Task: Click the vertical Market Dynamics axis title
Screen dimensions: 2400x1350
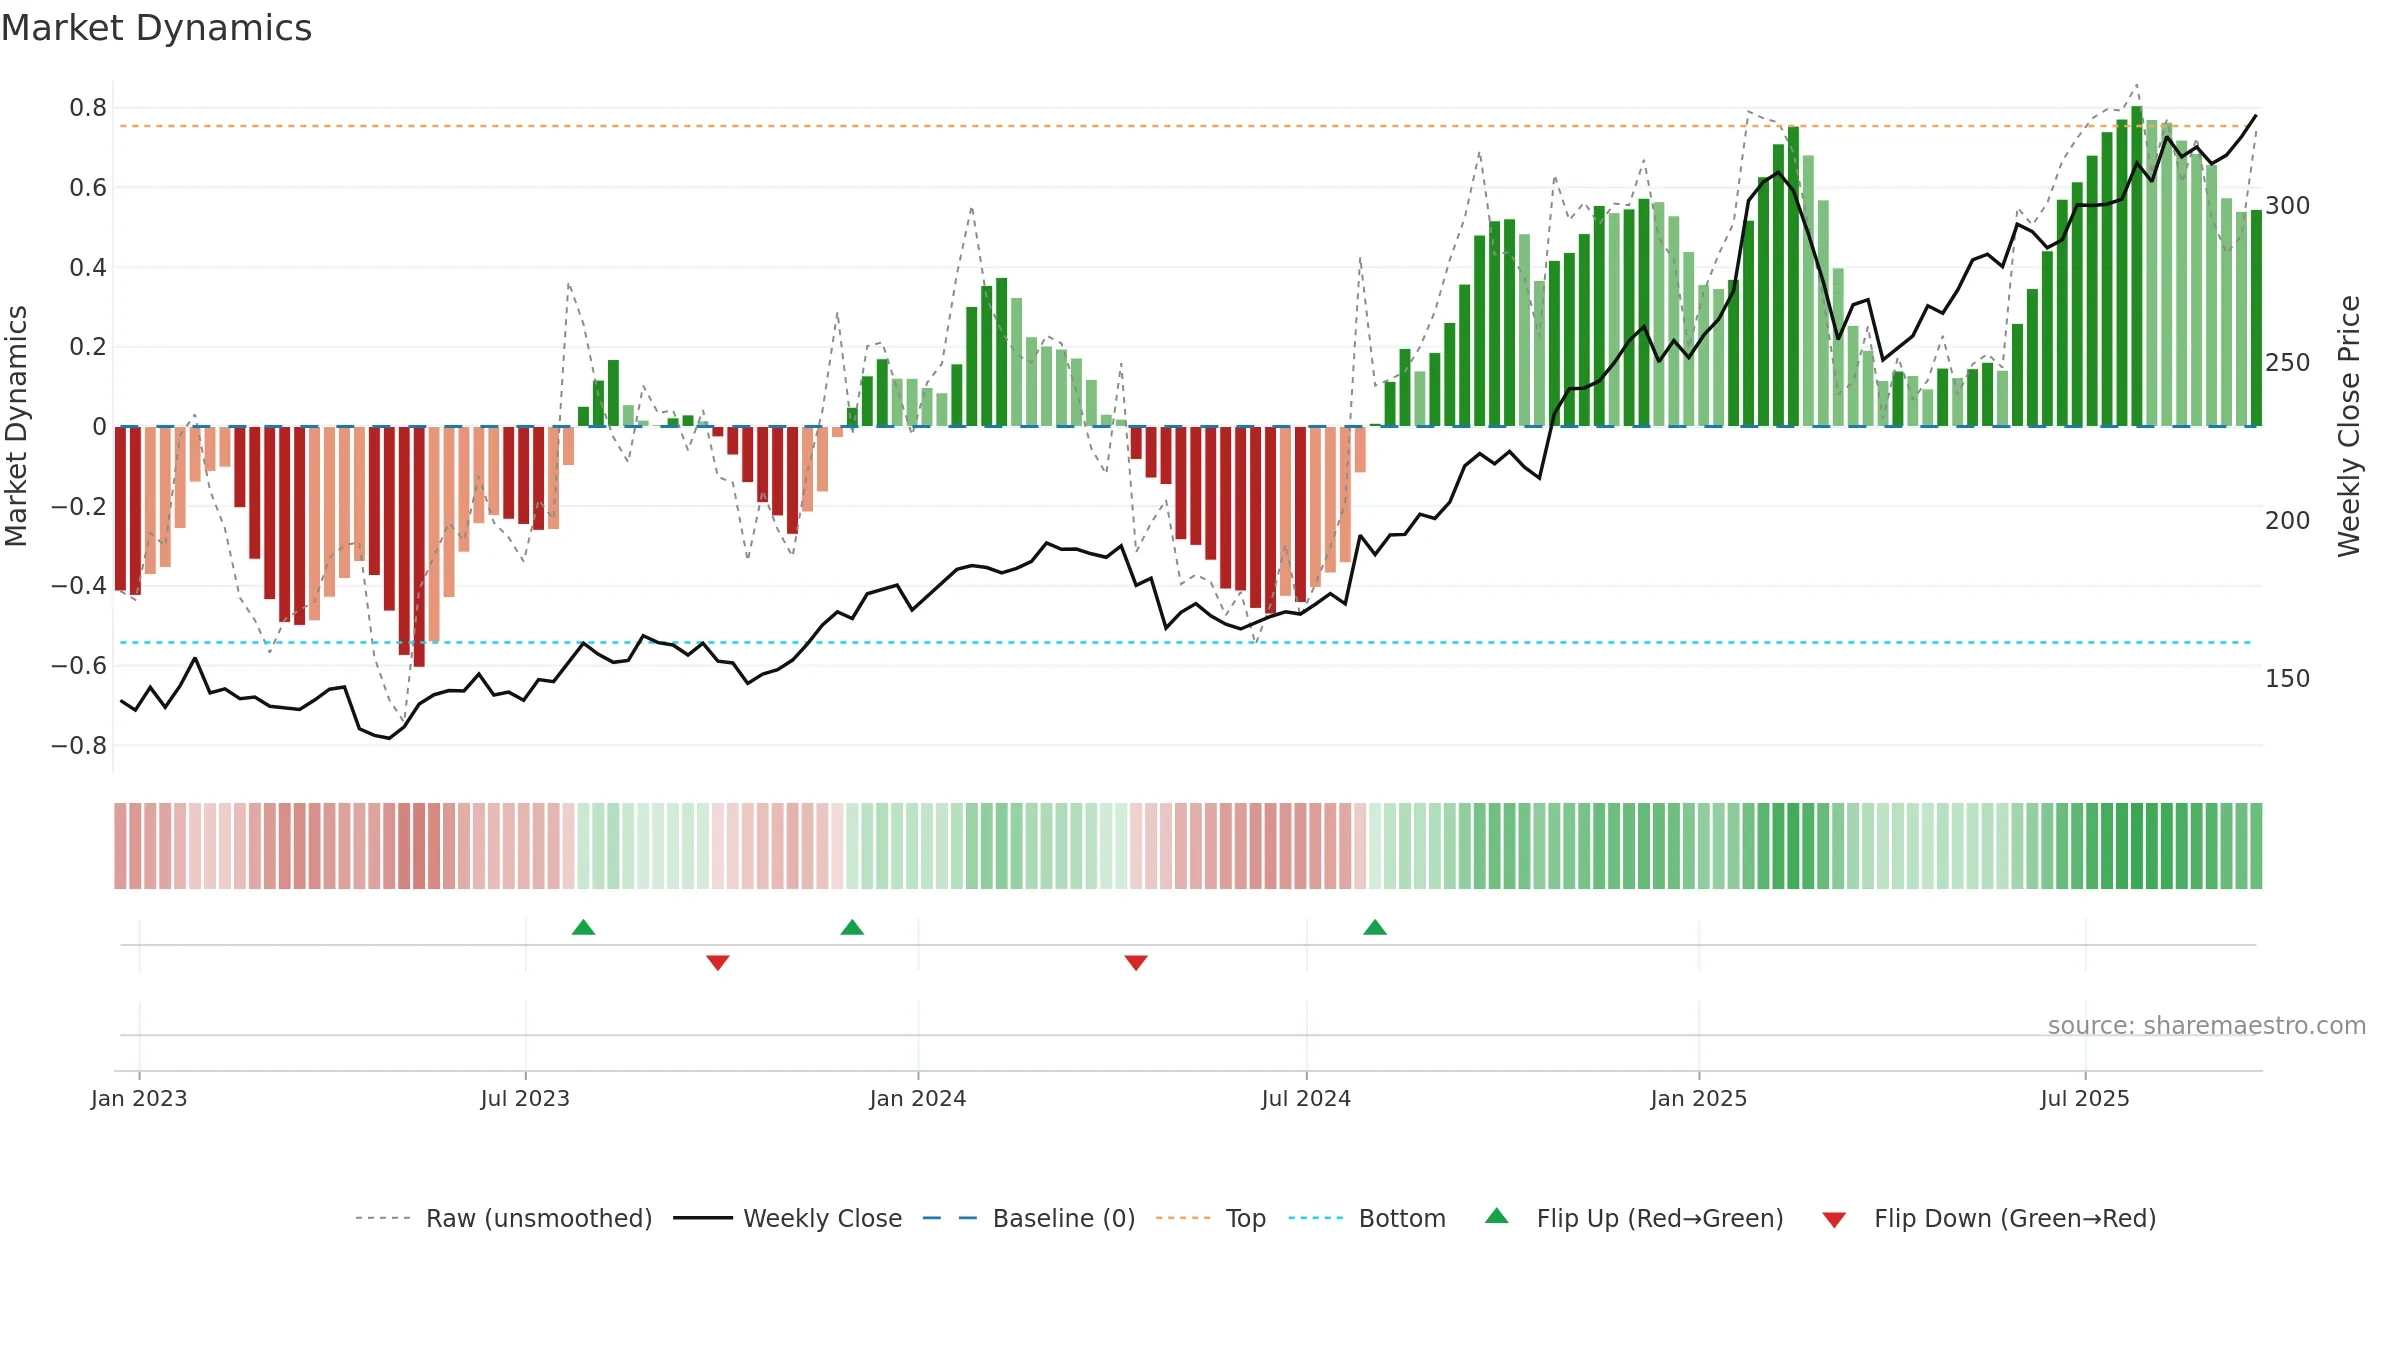Action: coord(16,426)
